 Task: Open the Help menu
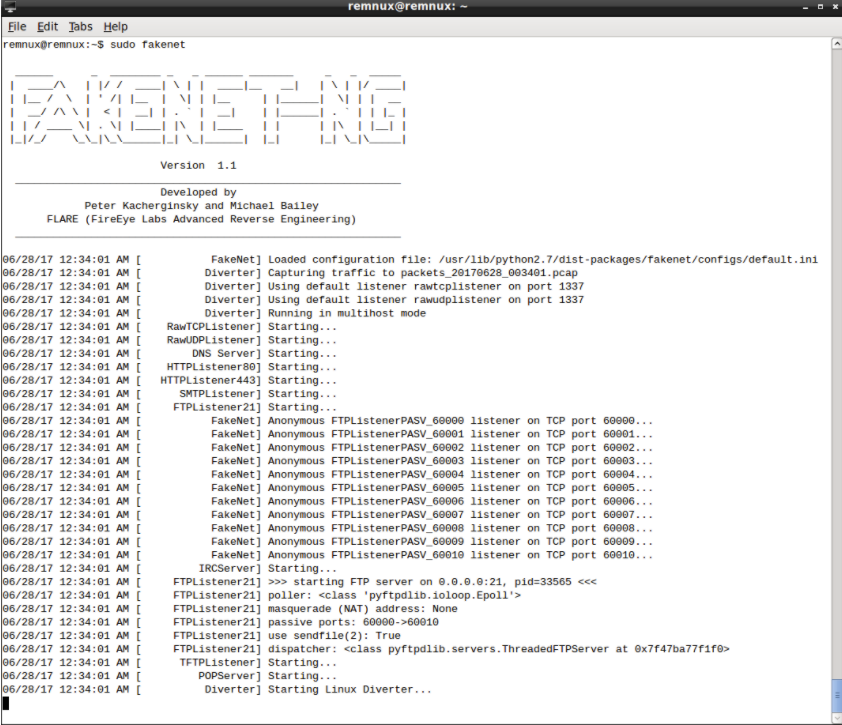point(115,27)
